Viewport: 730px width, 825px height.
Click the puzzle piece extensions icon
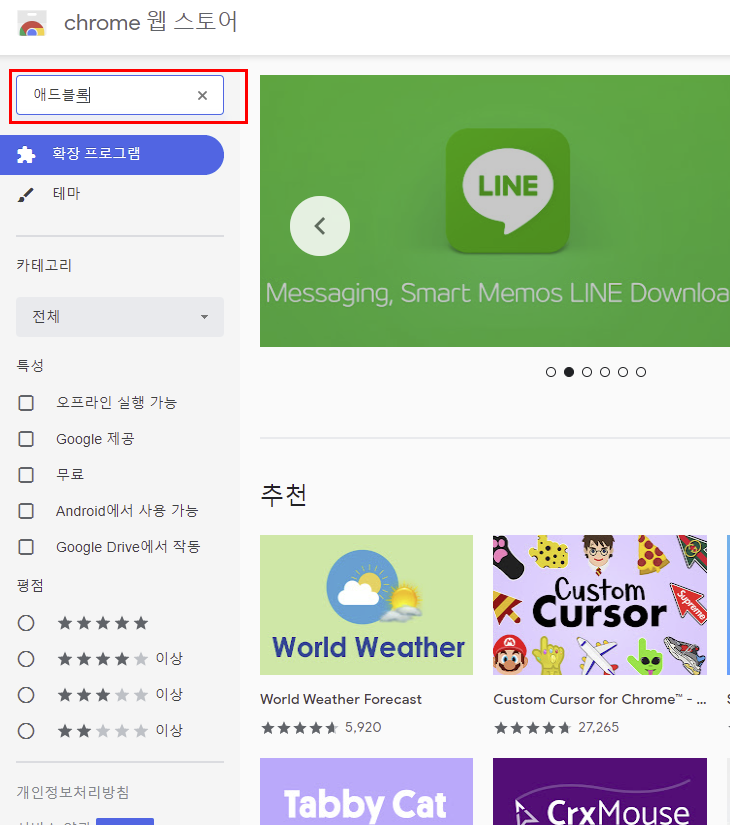click(x=26, y=155)
